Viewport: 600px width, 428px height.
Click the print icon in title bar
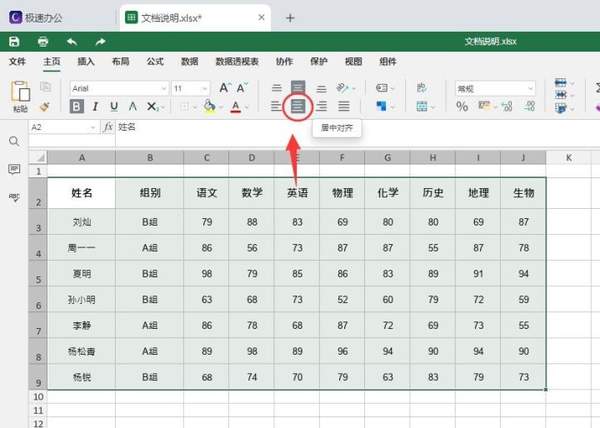tap(43, 41)
